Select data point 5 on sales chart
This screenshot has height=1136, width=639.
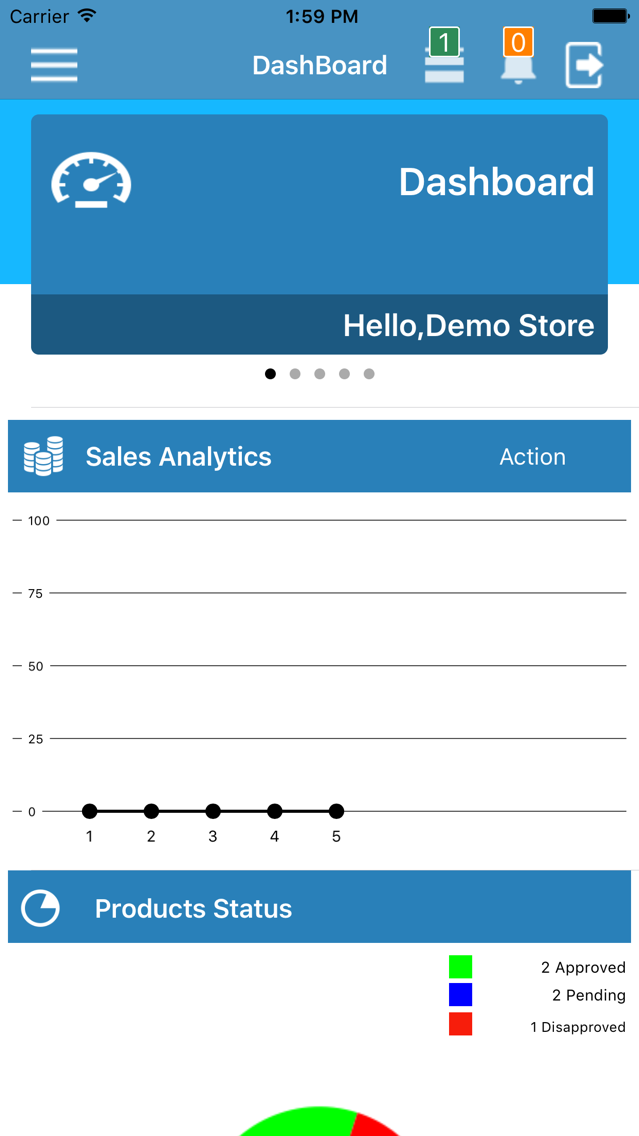pyautogui.click(x=336, y=811)
